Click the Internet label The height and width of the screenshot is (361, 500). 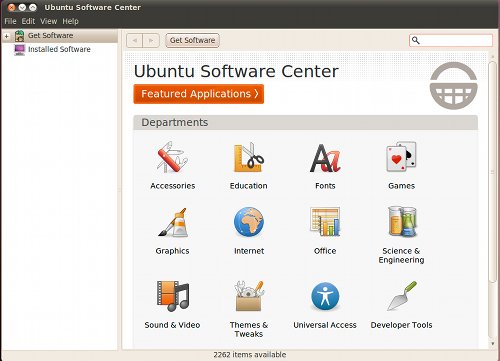(249, 251)
